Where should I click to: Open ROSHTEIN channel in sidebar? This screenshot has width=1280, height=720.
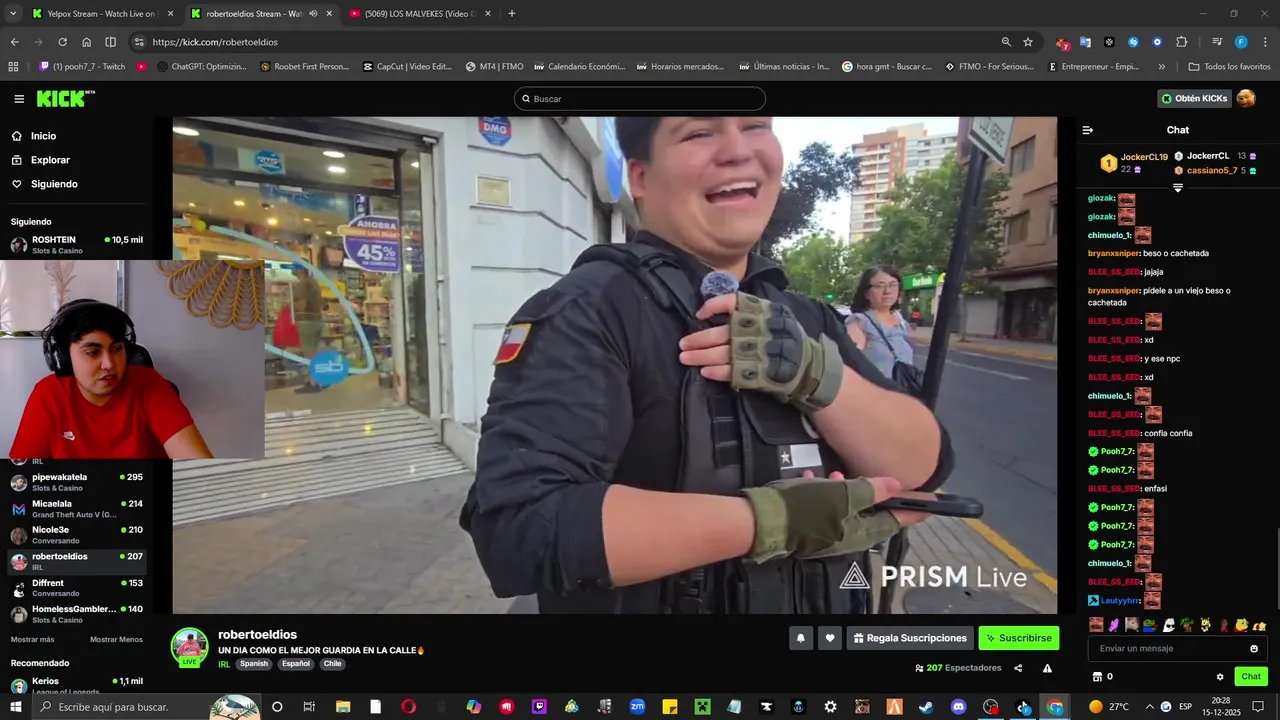(77, 245)
